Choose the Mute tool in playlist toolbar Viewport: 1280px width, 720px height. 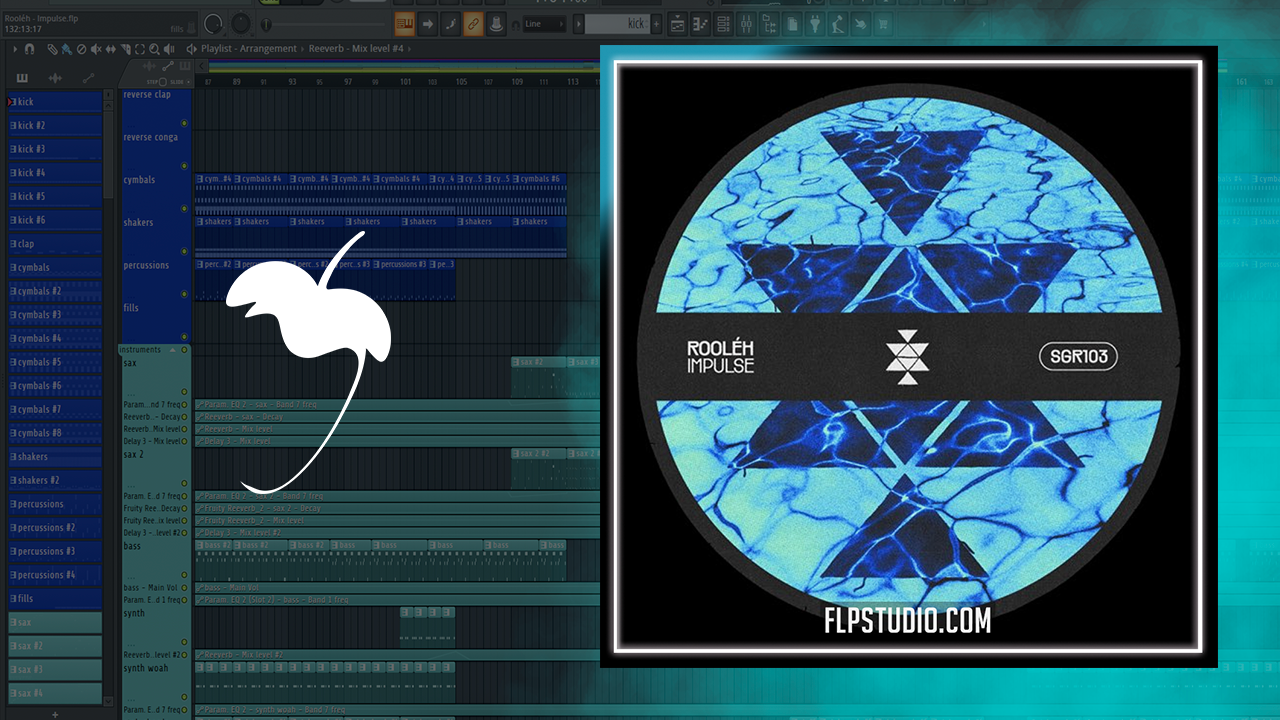(96, 48)
